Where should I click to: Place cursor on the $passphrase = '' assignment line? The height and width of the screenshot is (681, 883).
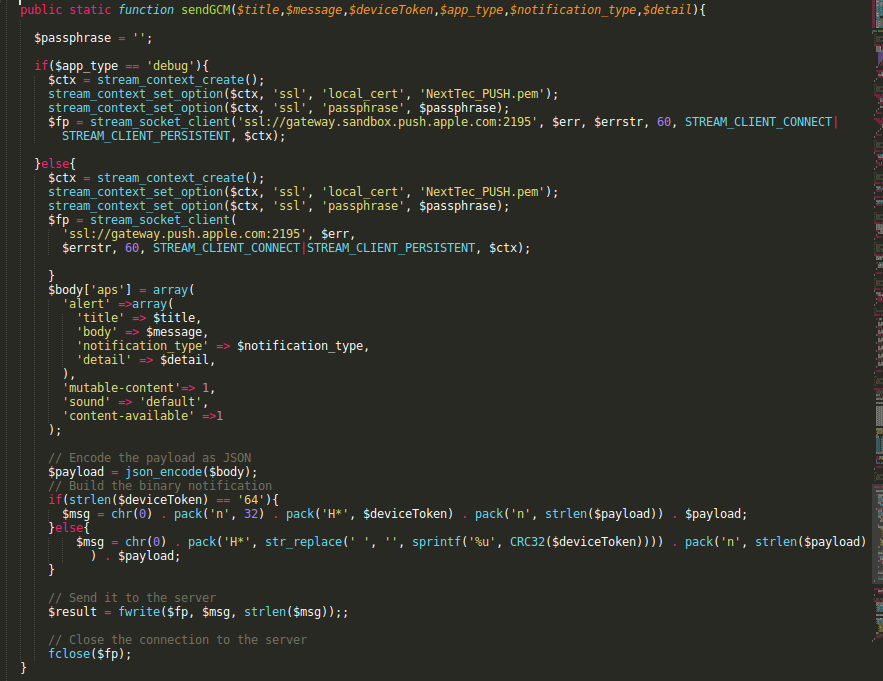point(93,38)
